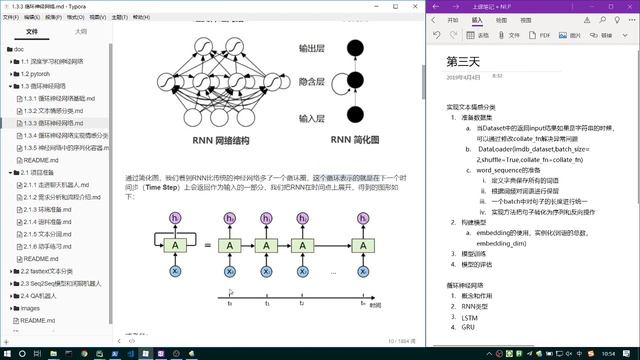Undo in OneNote toolbar
Viewport: 640px width, 360px height.
(437, 35)
